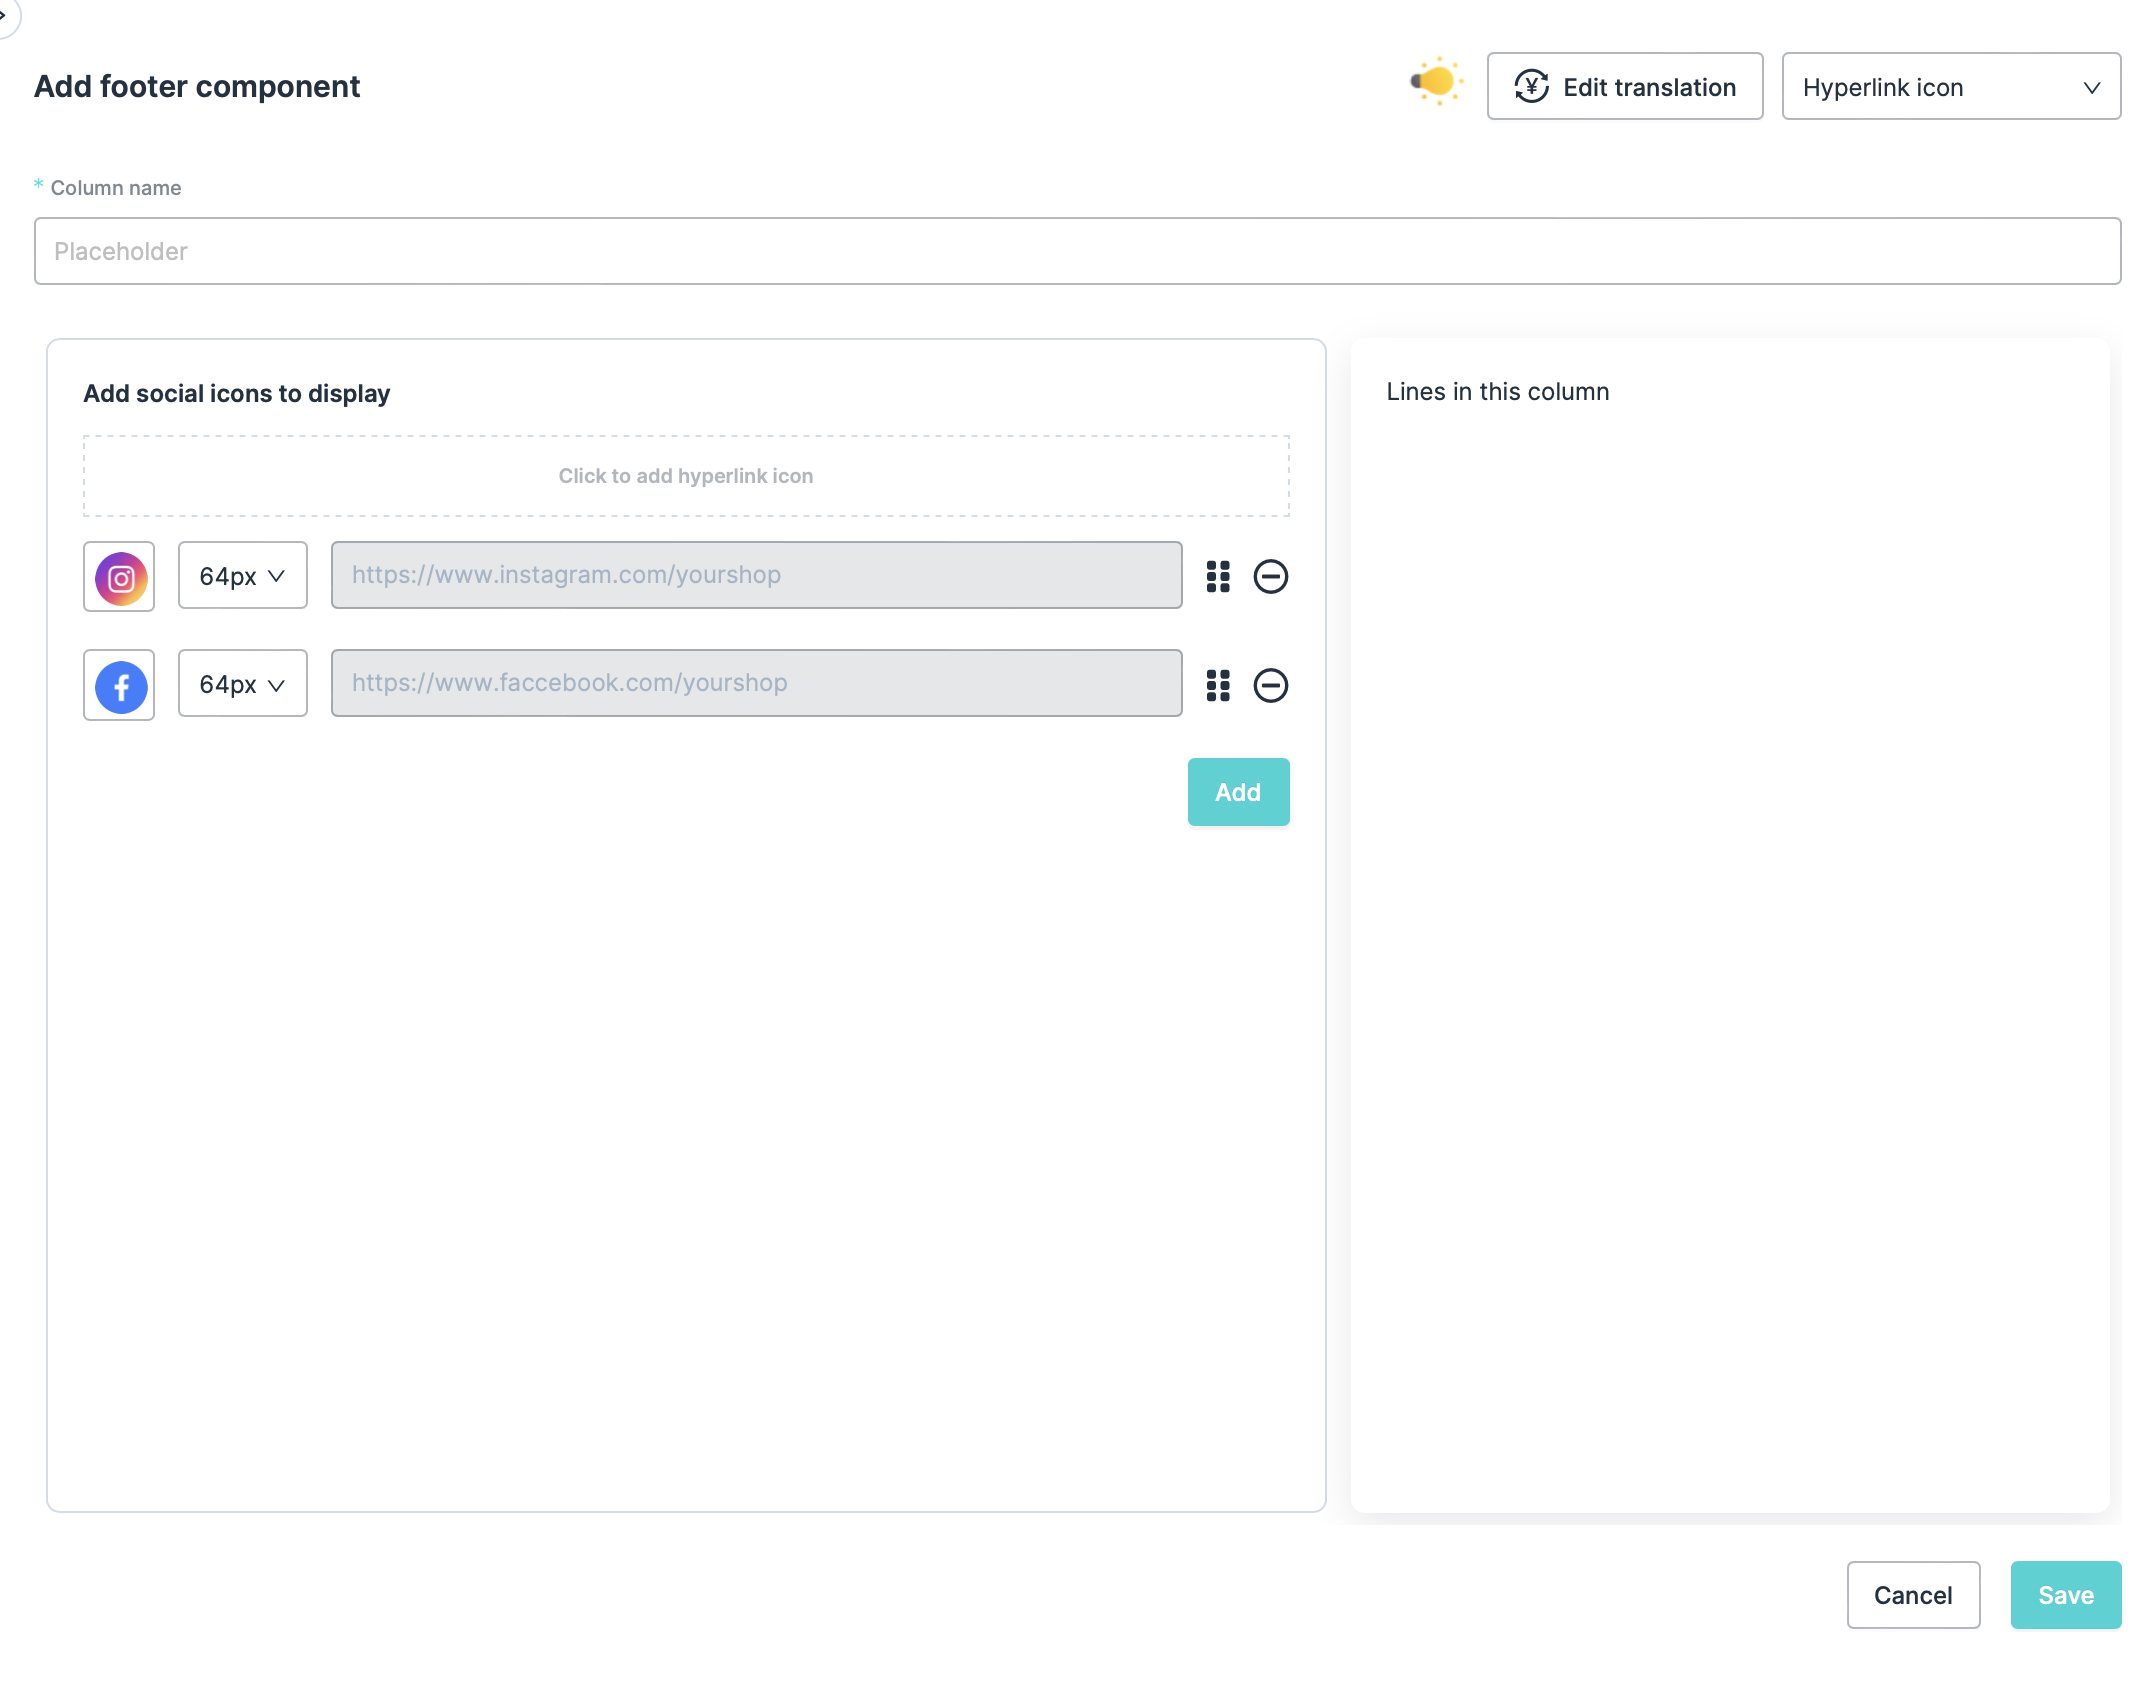Viewport: 2156px width, 1688px height.
Task: Click the drag handle on the Instagram row
Action: point(1217,577)
